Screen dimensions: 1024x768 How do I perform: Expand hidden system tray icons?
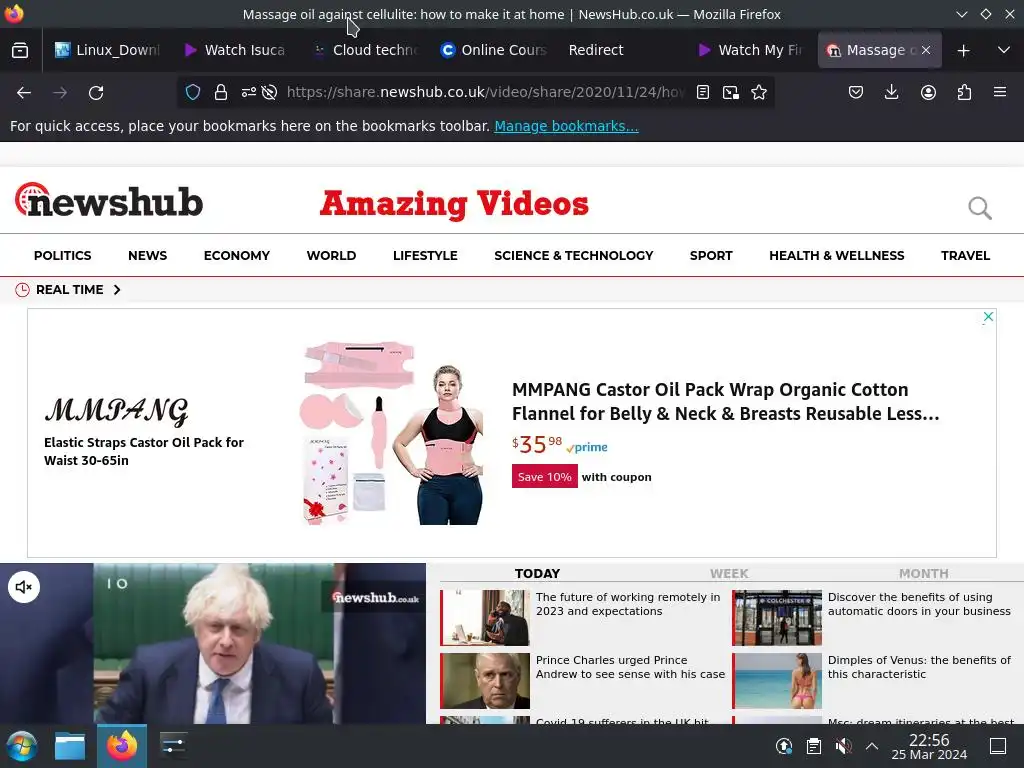[872, 746]
